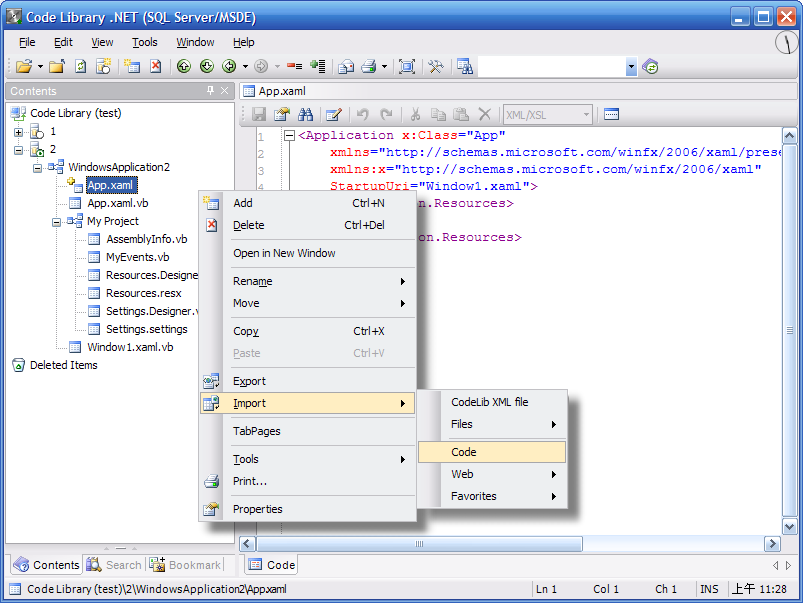Click the red minus collapse-all icon

click(x=294, y=67)
